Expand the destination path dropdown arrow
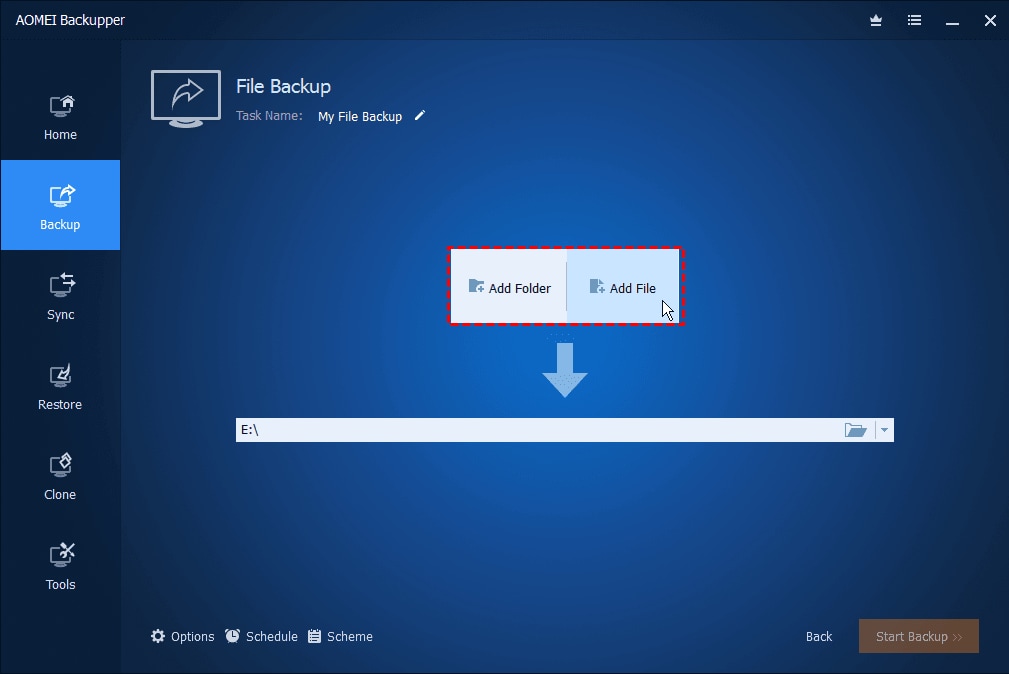Screen dimensions: 1009x674 pyautogui.click(x=885, y=430)
